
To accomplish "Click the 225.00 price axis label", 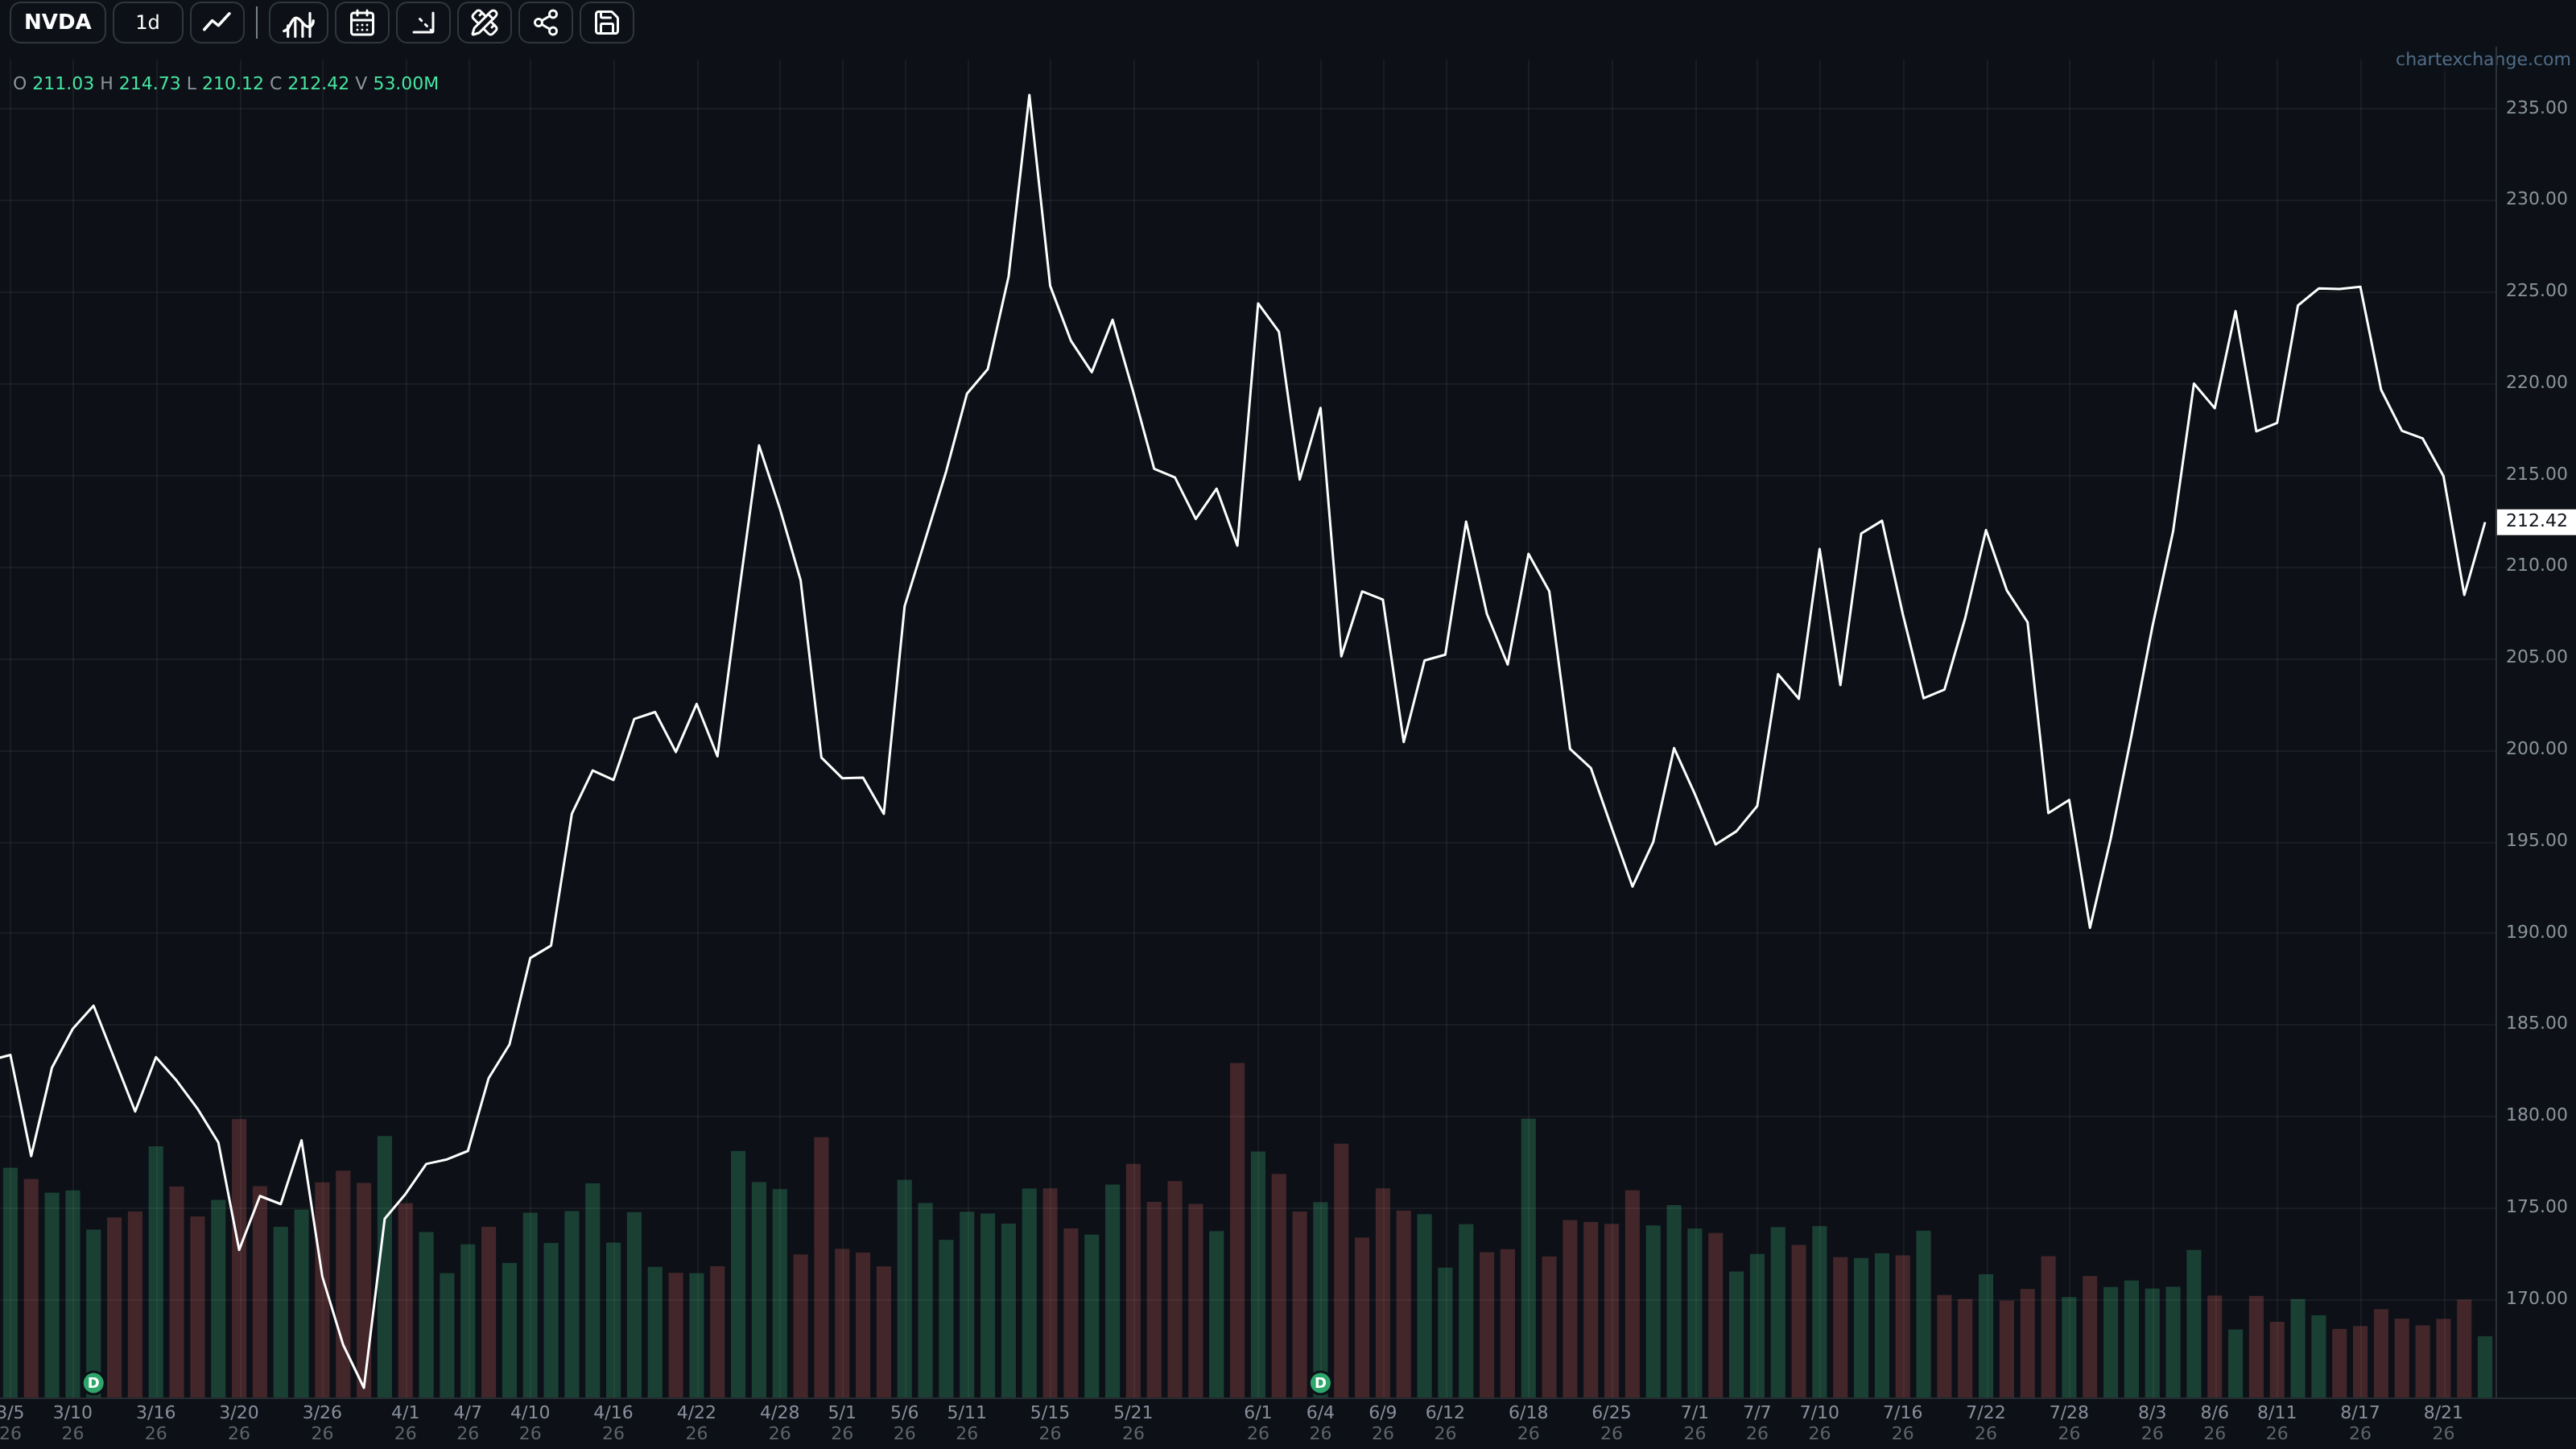I will 2536,290.
